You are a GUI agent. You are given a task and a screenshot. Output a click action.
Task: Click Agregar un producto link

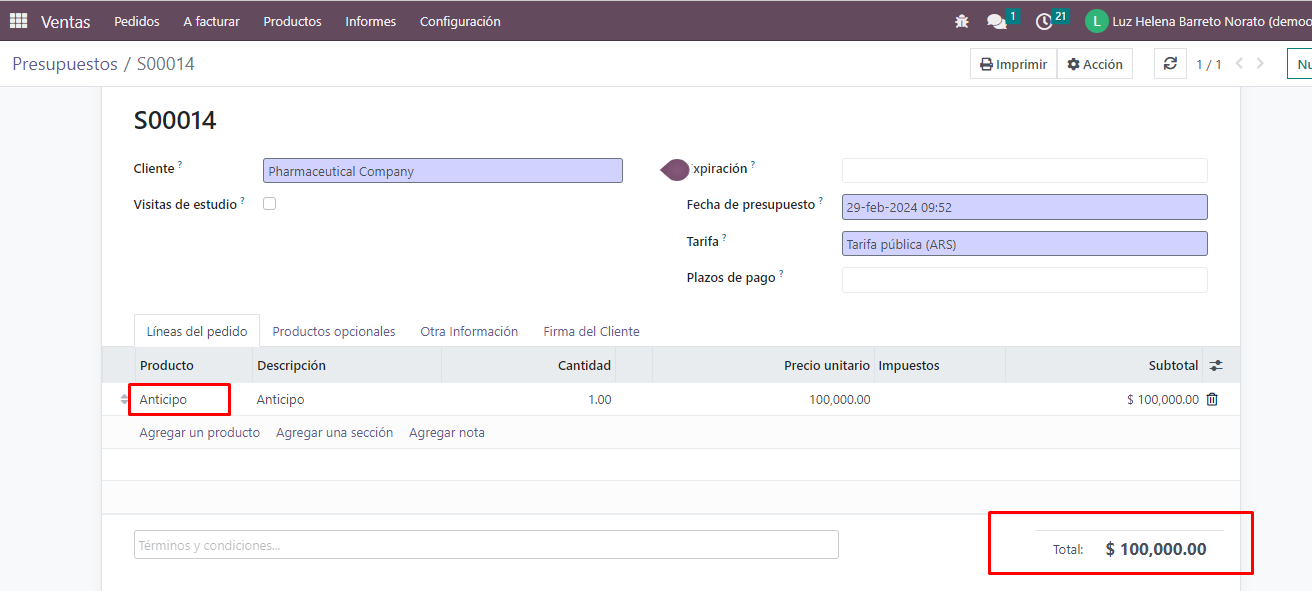(x=199, y=433)
